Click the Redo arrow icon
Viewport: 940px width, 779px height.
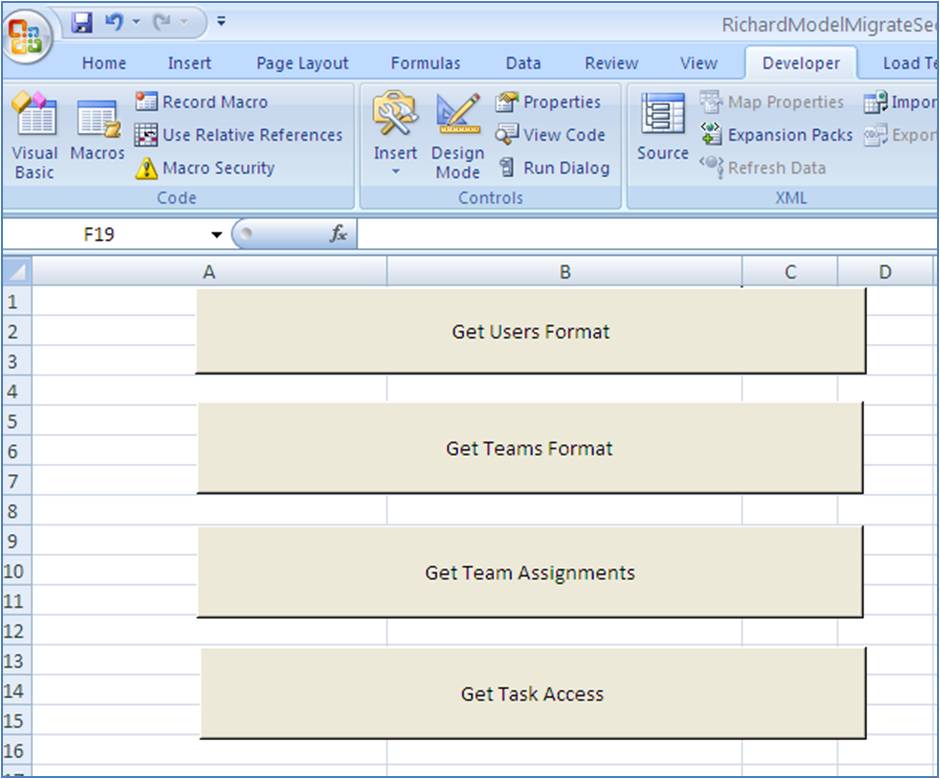click(x=162, y=22)
